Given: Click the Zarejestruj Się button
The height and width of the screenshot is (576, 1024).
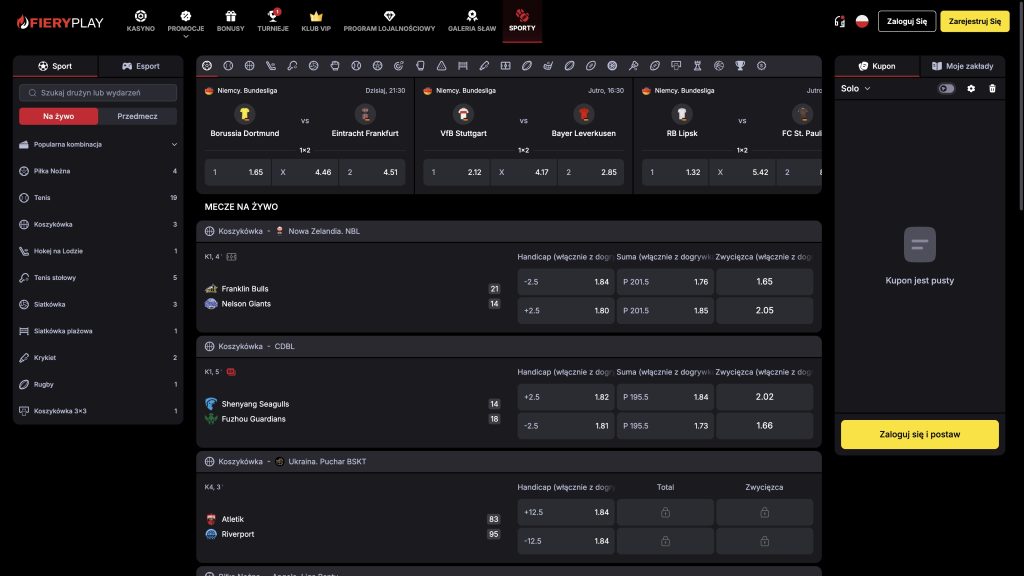Looking at the screenshot, I should [974, 21].
